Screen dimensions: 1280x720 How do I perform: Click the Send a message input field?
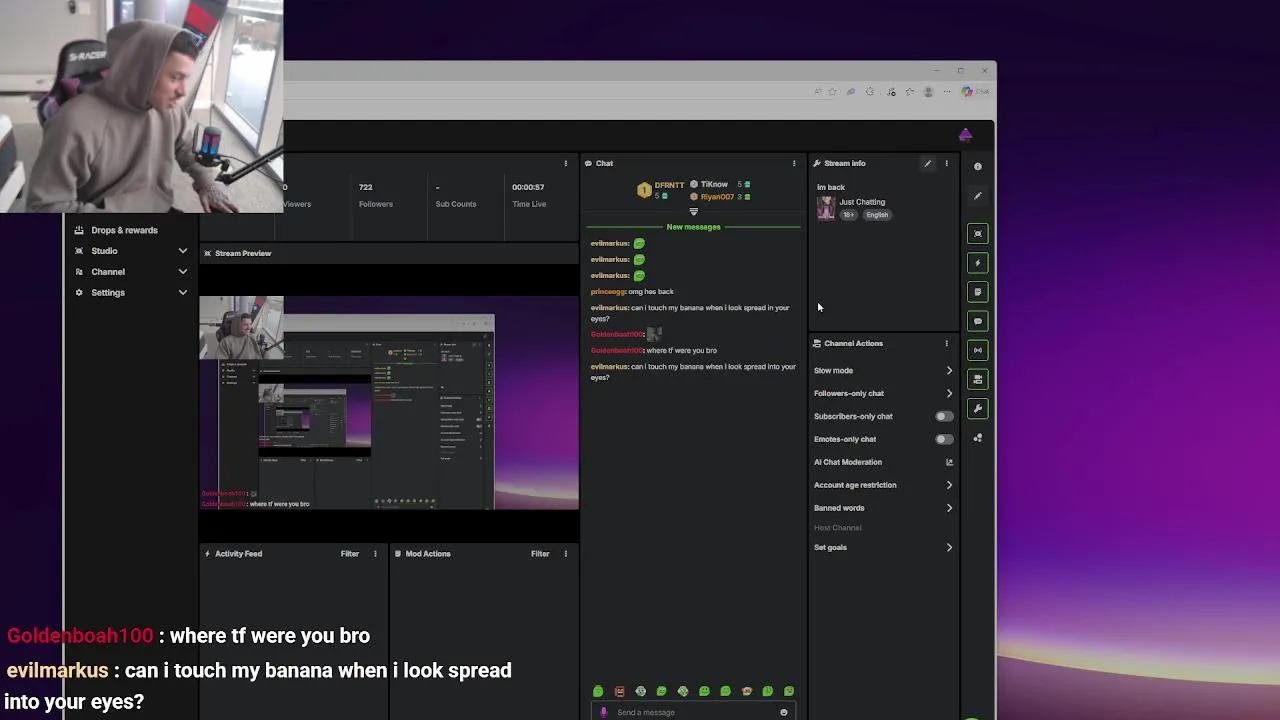point(695,712)
